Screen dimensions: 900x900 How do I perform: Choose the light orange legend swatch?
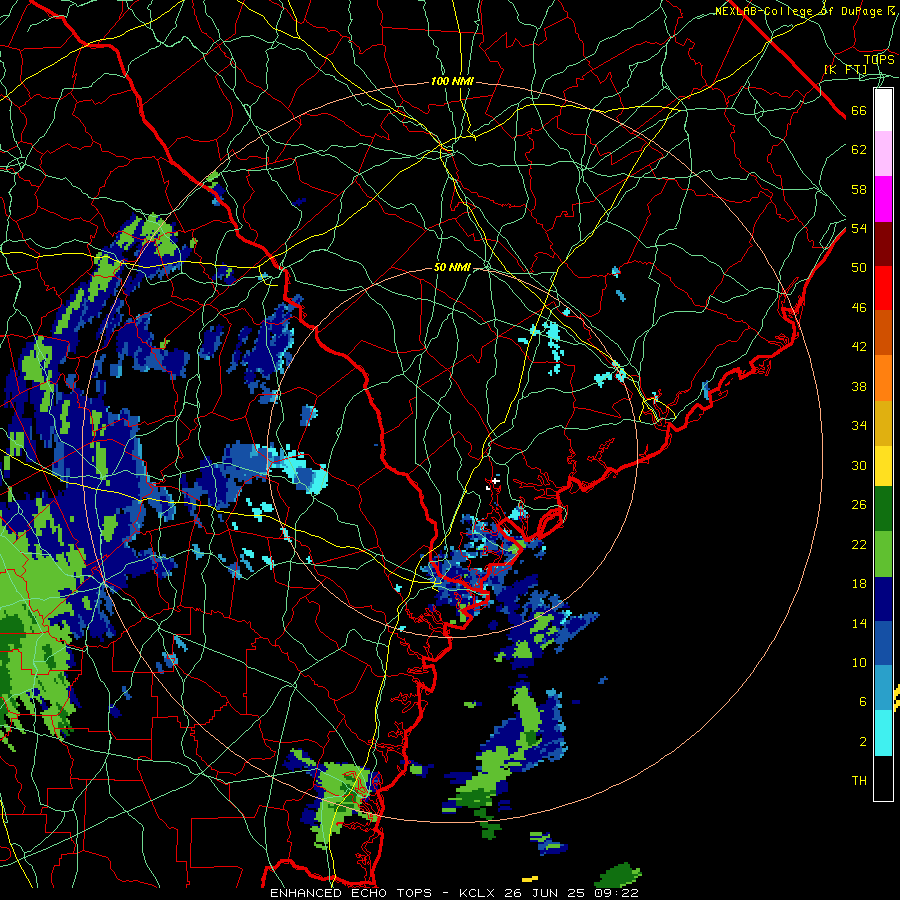coord(883,378)
